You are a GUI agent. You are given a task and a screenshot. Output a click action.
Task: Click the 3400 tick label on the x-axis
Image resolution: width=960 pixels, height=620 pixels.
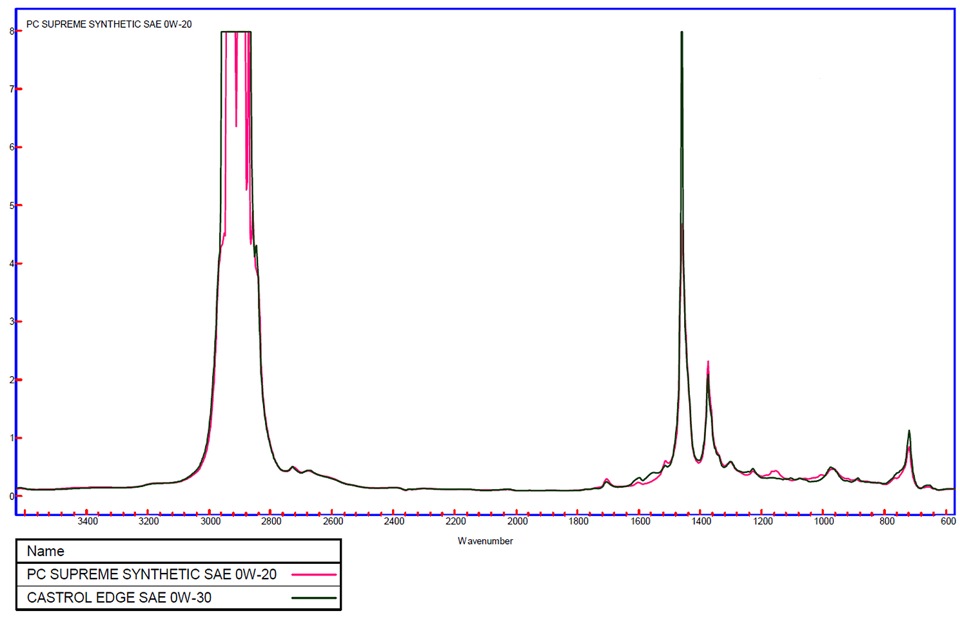click(88, 521)
